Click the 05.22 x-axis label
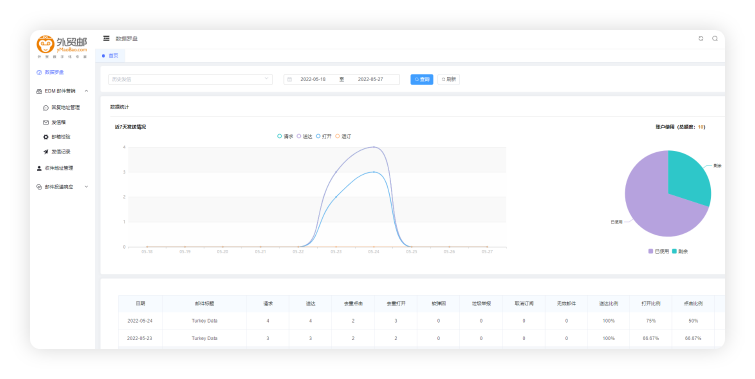 (x=298, y=252)
